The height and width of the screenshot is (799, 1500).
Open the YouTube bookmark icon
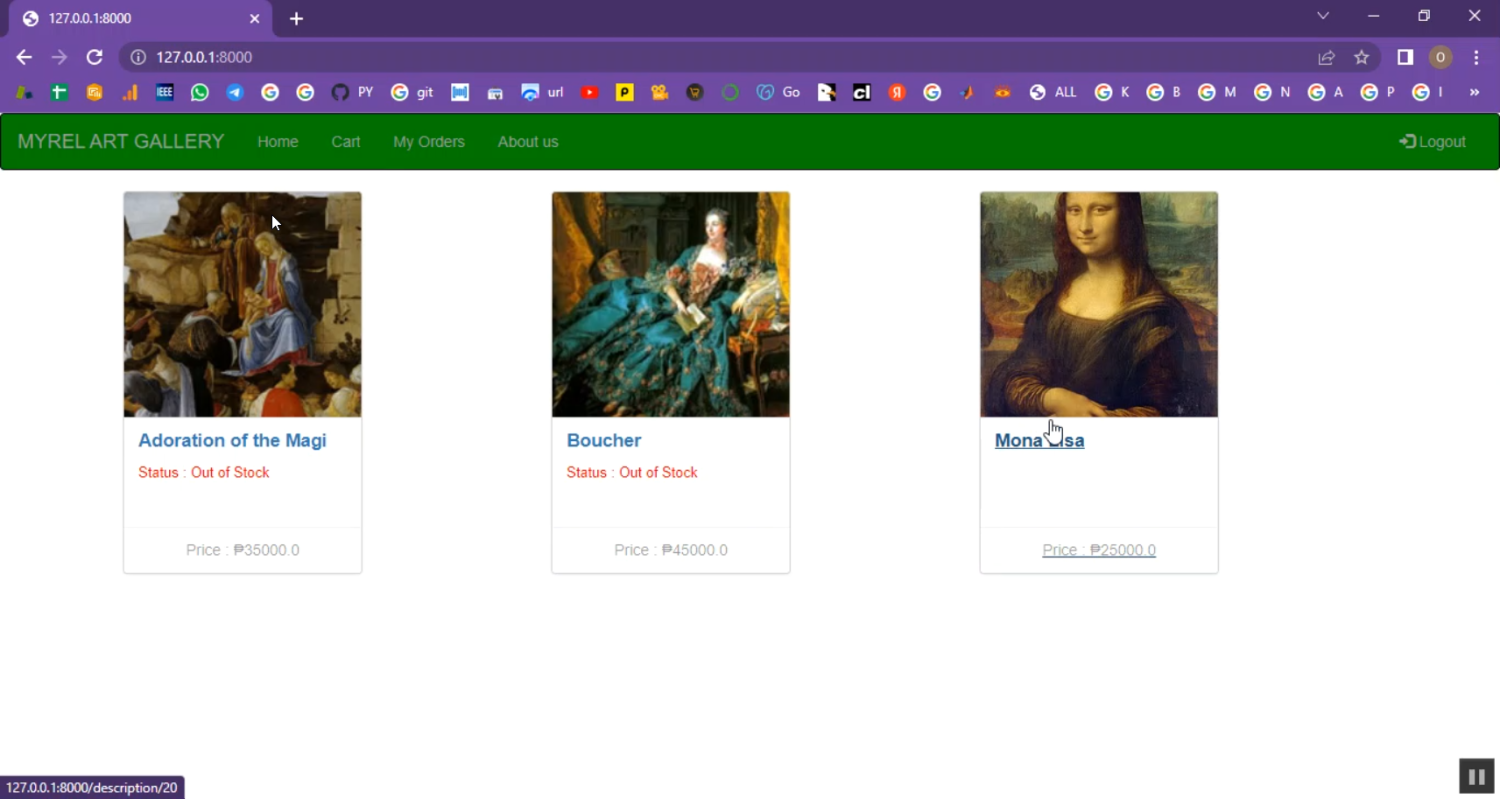point(589,92)
